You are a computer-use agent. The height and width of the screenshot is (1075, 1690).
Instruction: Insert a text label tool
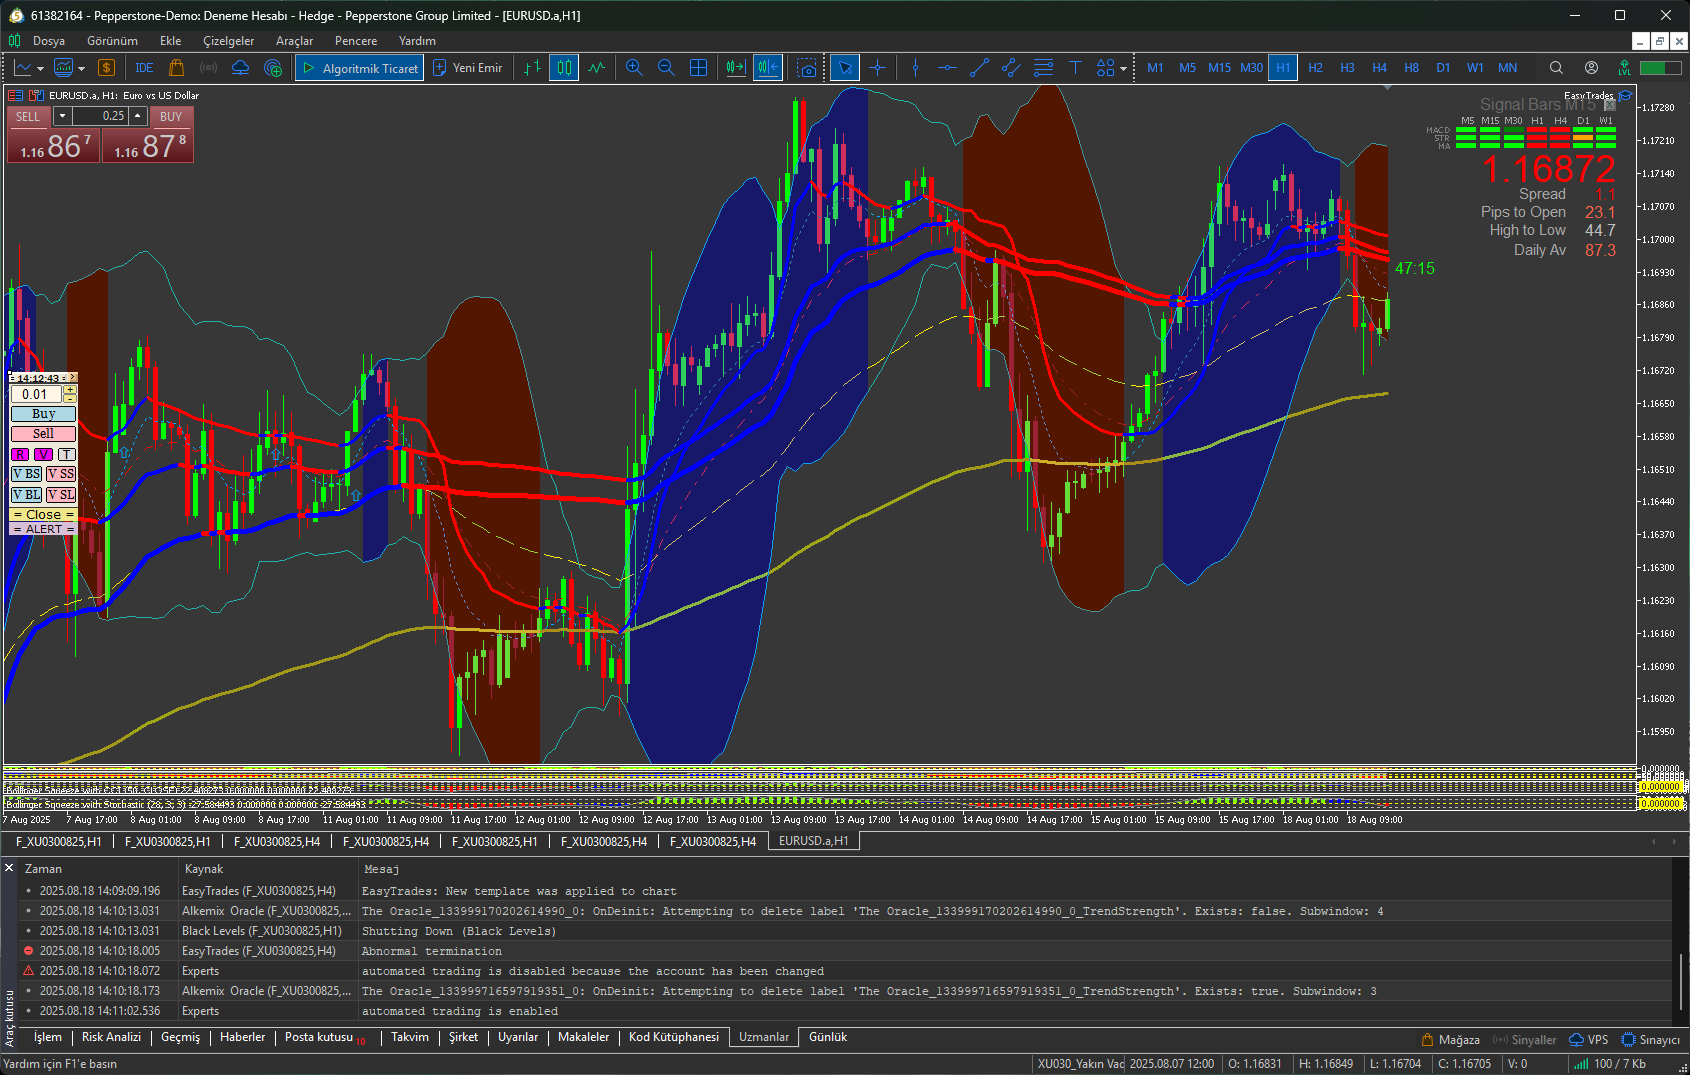point(1075,68)
